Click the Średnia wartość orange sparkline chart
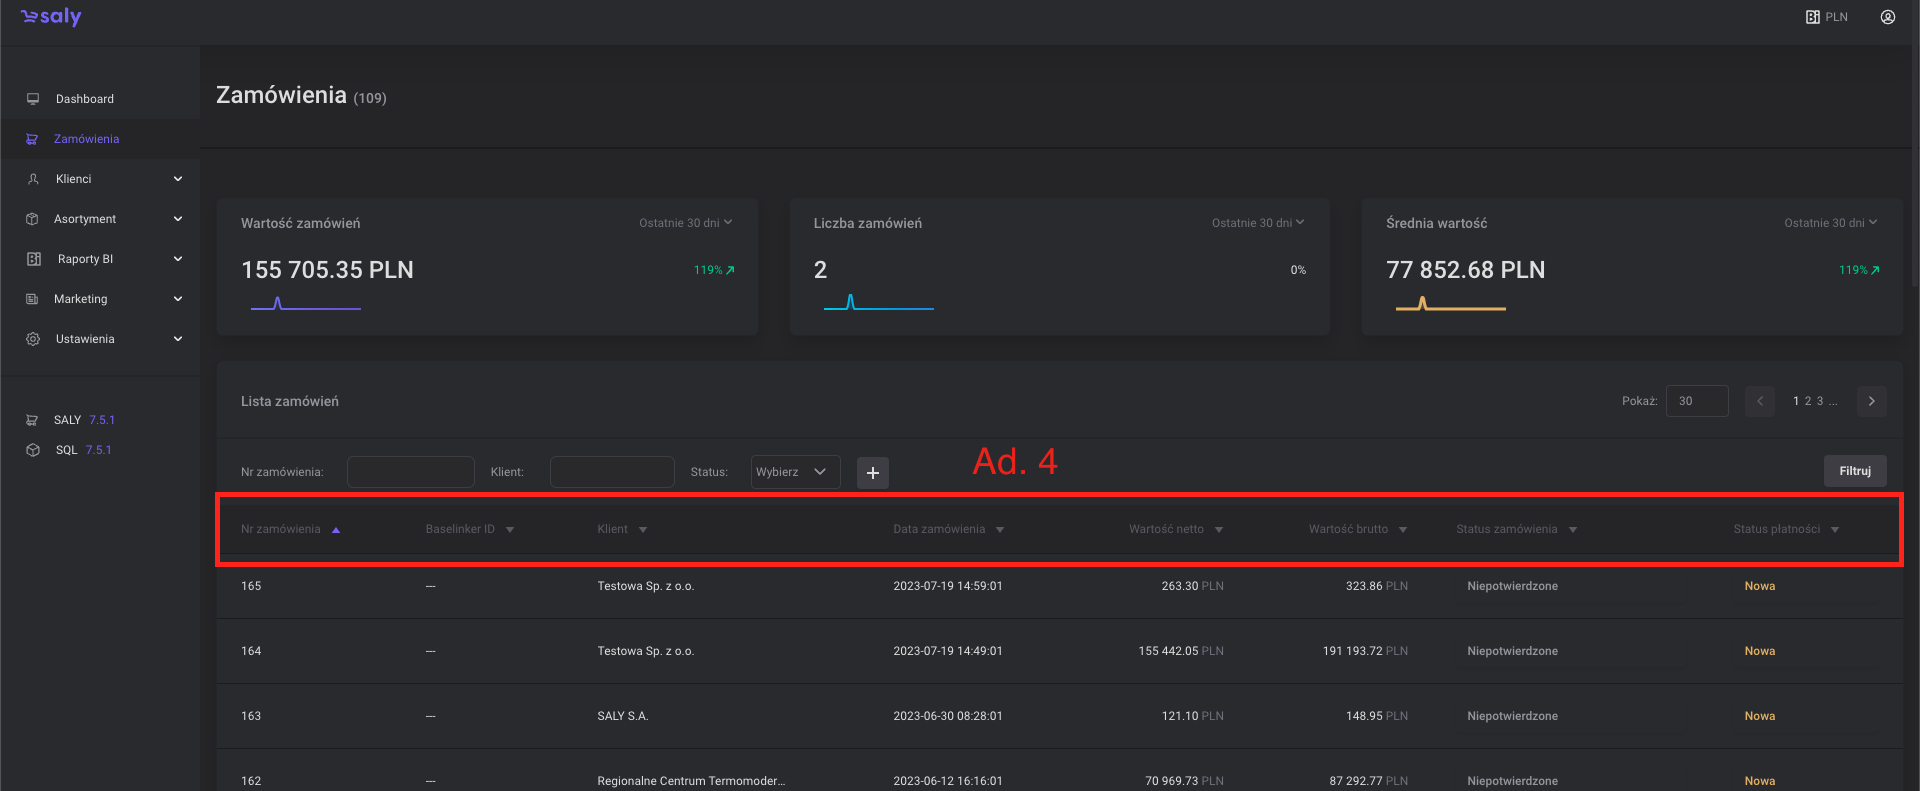The height and width of the screenshot is (791, 1920). tap(1450, 304)
